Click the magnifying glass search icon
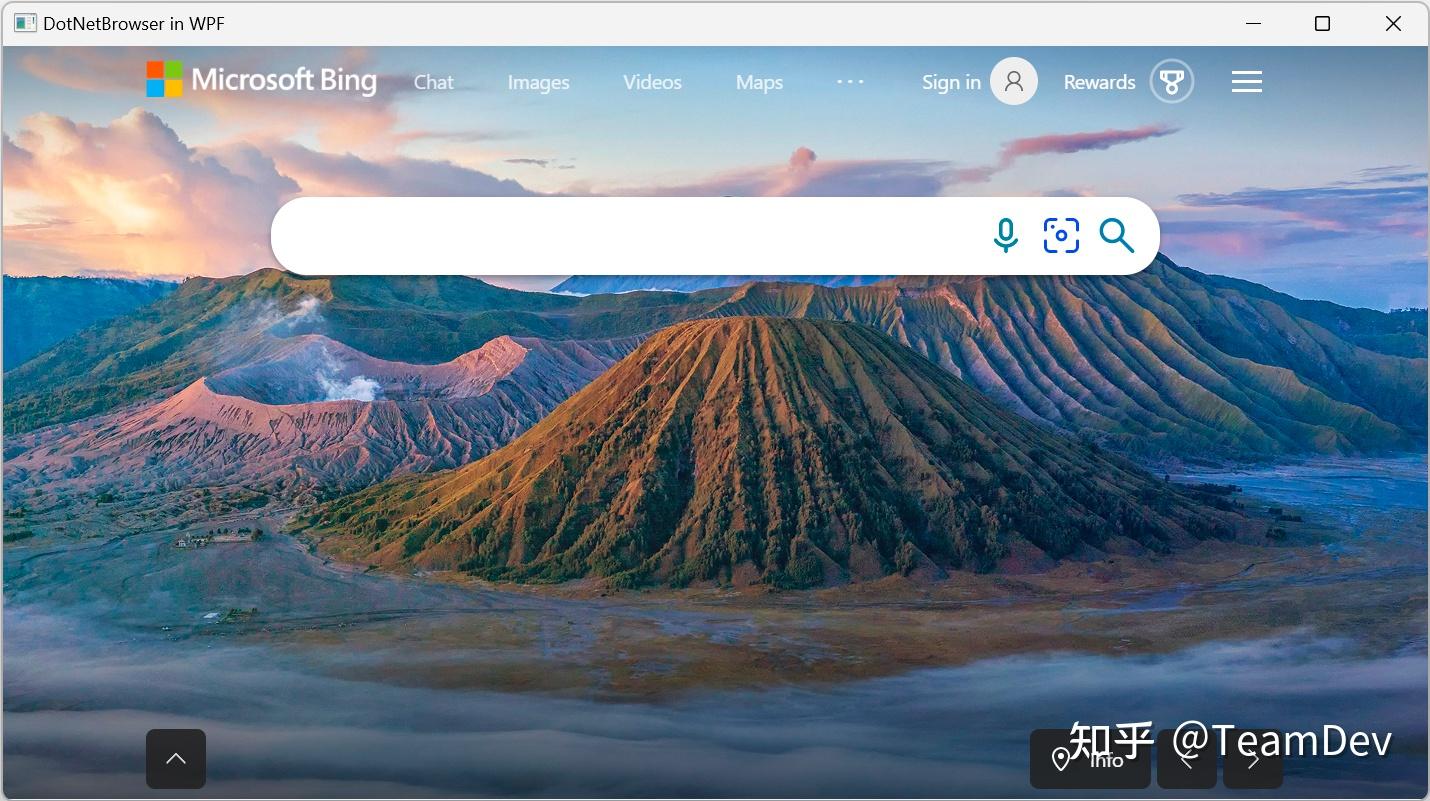 [x=1116, y=236]
